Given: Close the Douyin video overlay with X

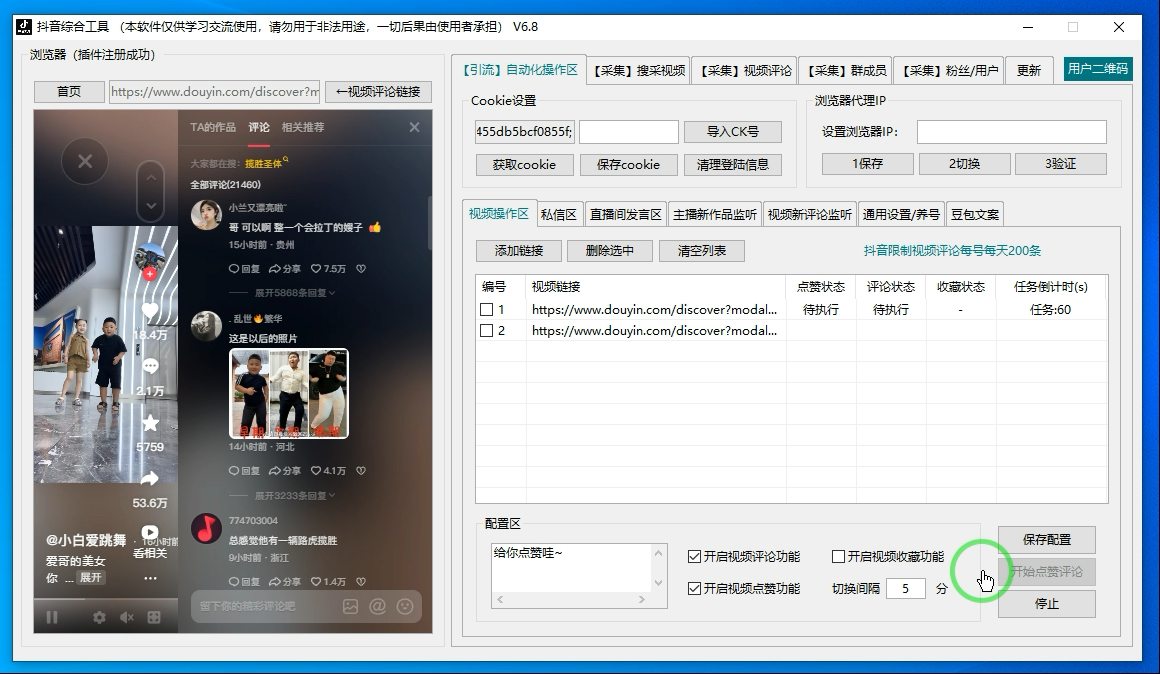Looking at the screenshot, I should click(x=85, y=161).
